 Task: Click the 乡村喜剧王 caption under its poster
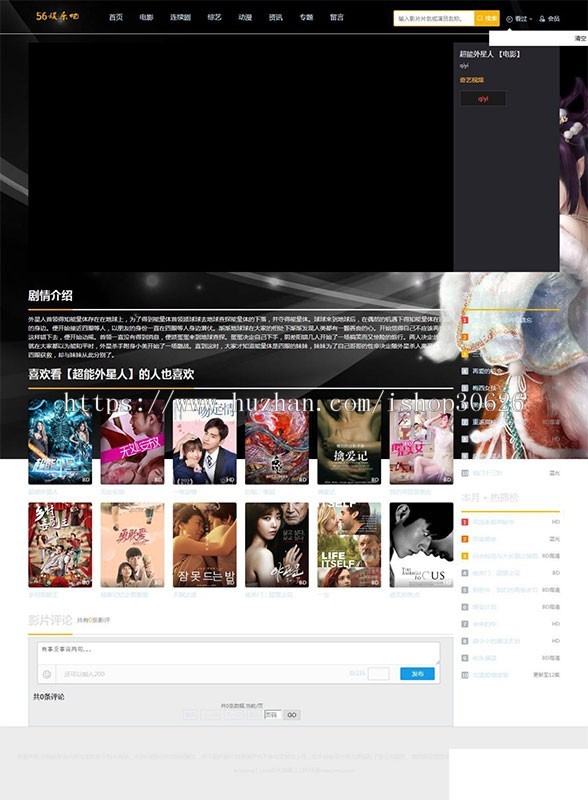coord(43,595)
